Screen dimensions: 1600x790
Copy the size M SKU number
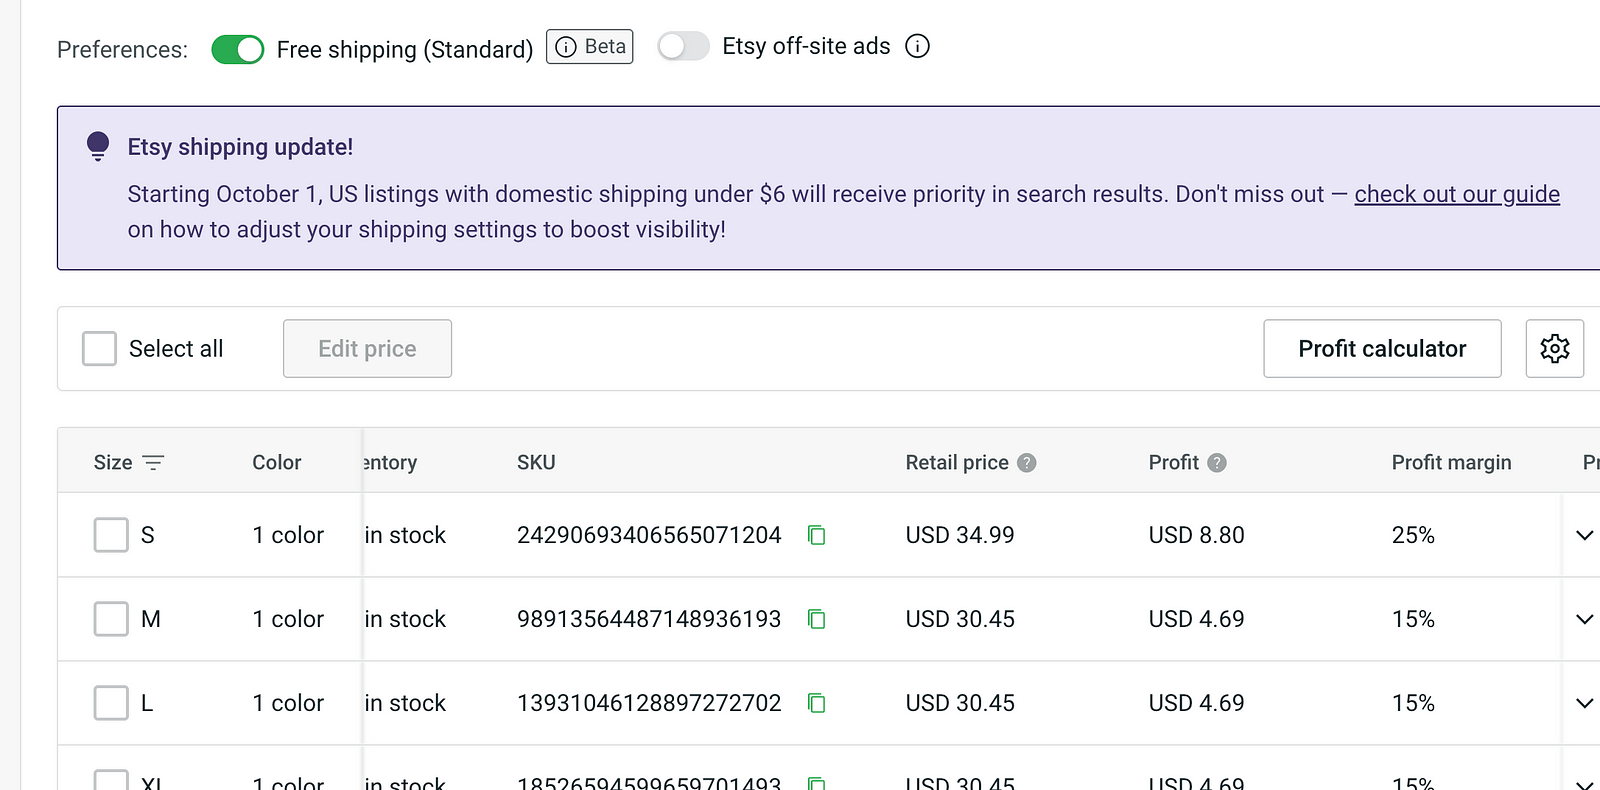(816, 619)
